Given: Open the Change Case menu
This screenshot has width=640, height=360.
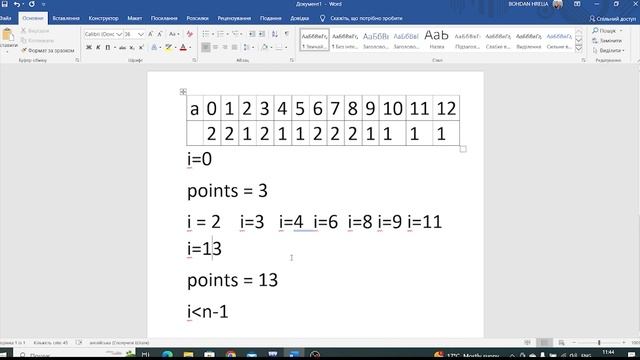Looking at the screenshot, I should 174,34.
